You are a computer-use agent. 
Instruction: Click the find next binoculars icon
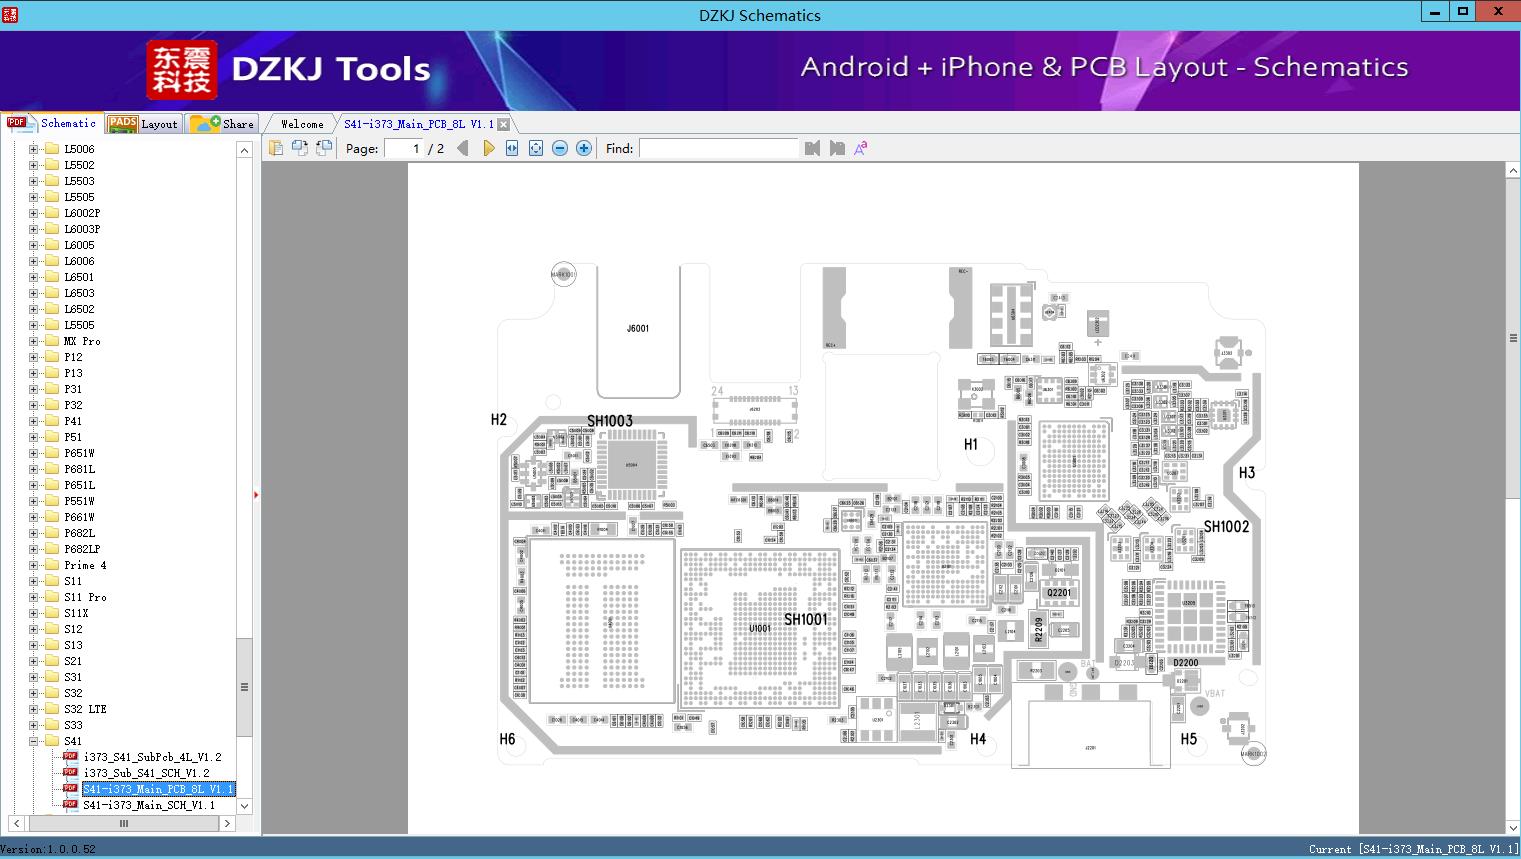pos(837,148)
